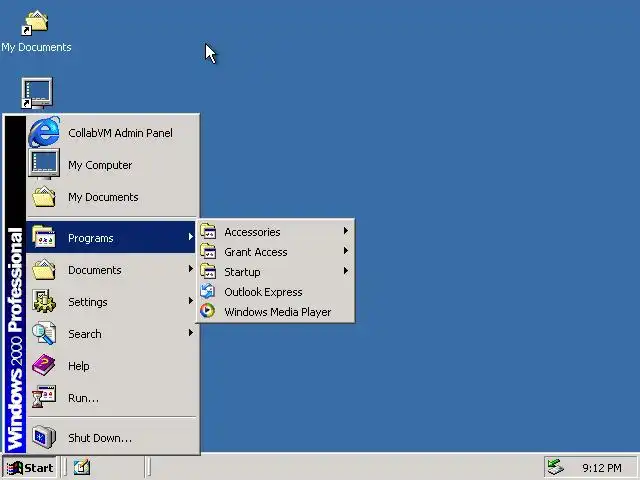Click the Settings gear icon in Start menu
This screenshot has width=640, height=480.
tap(44, 301)
